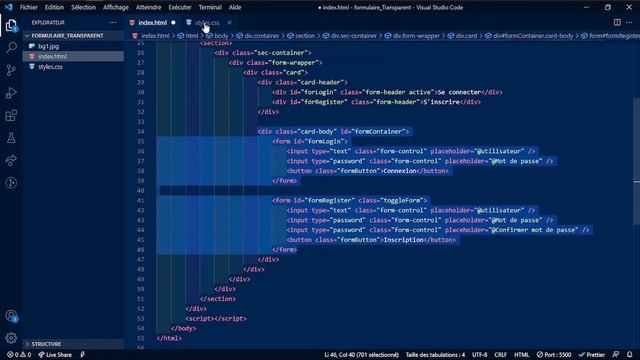Screen dimensions: 640x360
Task: Open styles.css in the explorer tree
Action: pyautogui.click(x=50, y=67)
